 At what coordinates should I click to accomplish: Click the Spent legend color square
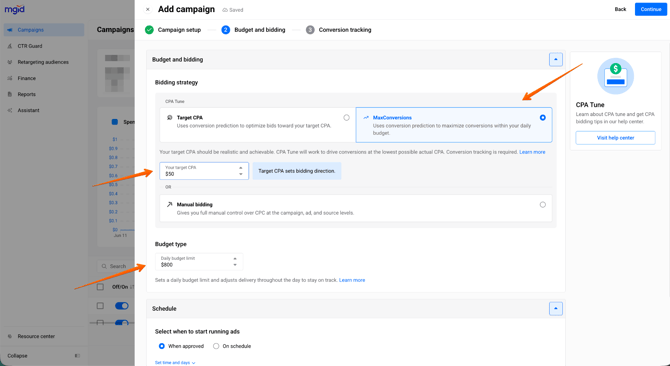115,122
